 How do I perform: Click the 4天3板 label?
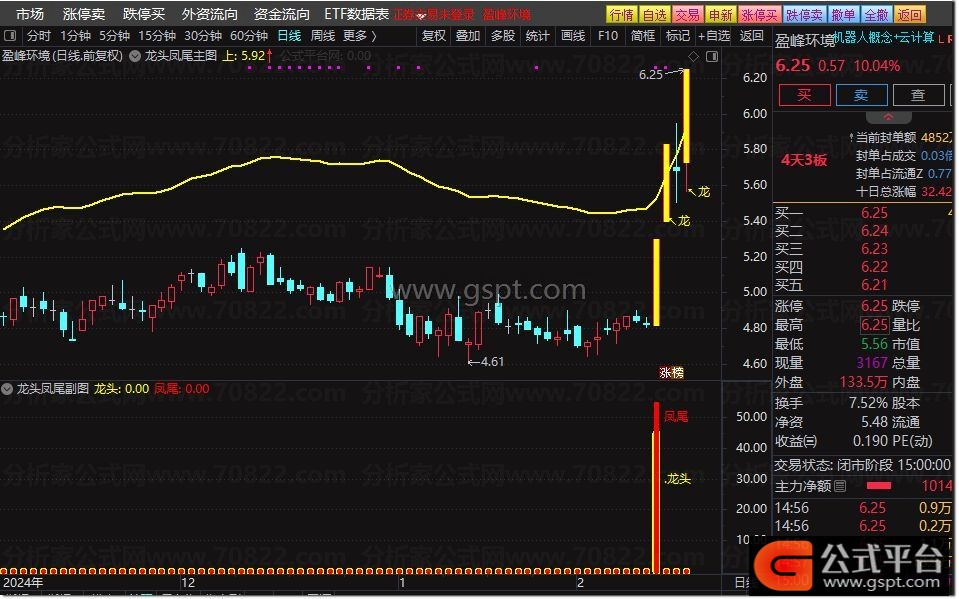(804, 160)
